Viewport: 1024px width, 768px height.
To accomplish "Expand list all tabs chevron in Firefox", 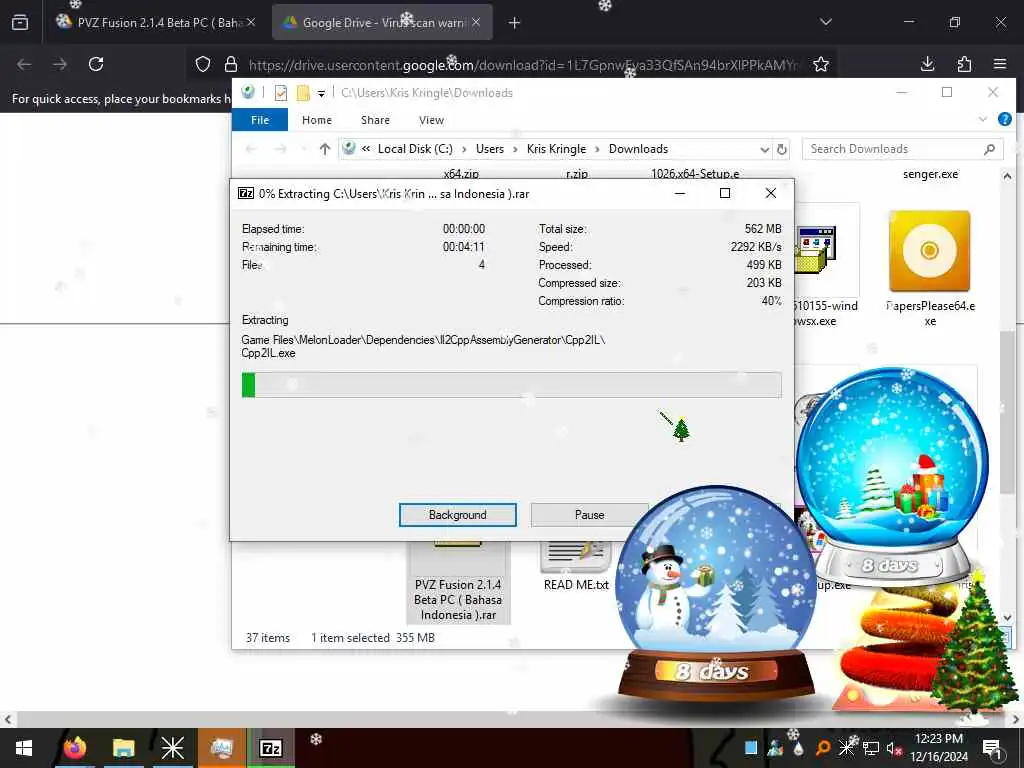I will point(825,22).
